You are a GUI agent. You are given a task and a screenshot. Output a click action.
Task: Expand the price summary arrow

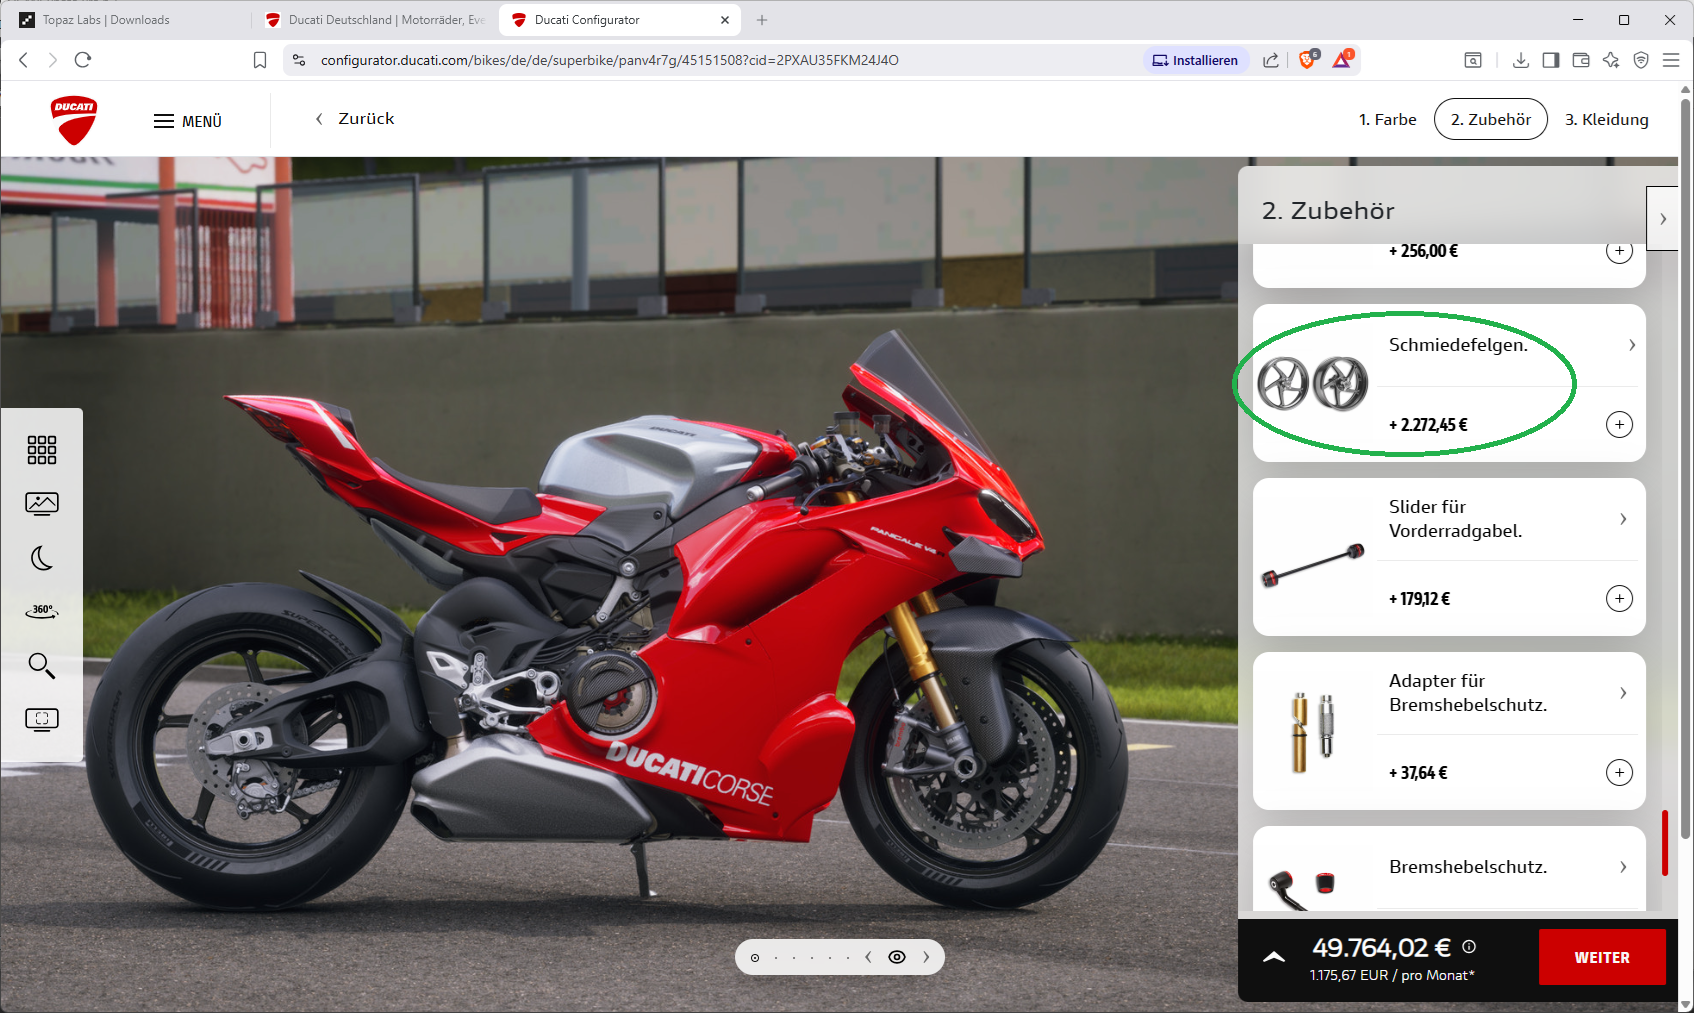tap(1273, 957)
